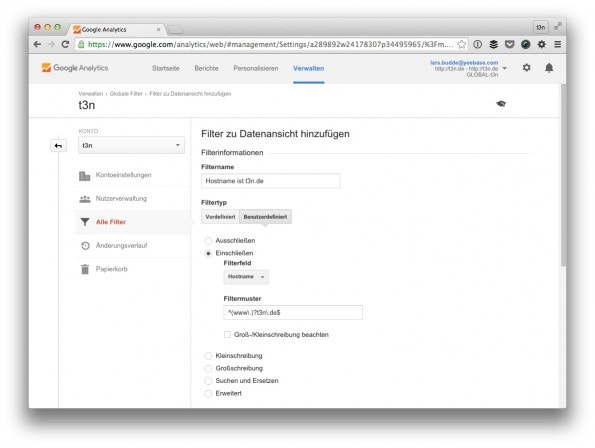The height and width of the screenshot is (448, 595).
Task: Click the Änderungsverlauf history clock icon
Action: [x=85, y=245]
